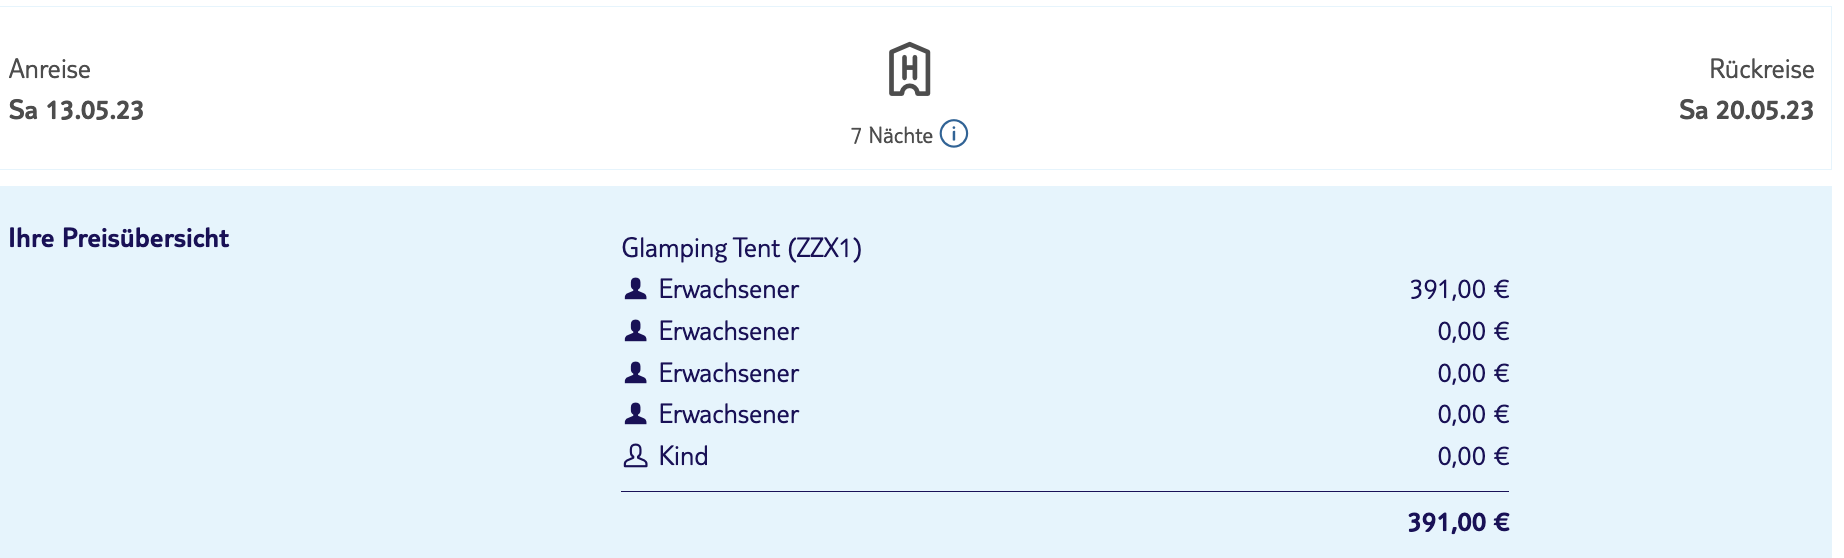
Task: Click the outlined Kind person icon
Action: pos(635,456)
